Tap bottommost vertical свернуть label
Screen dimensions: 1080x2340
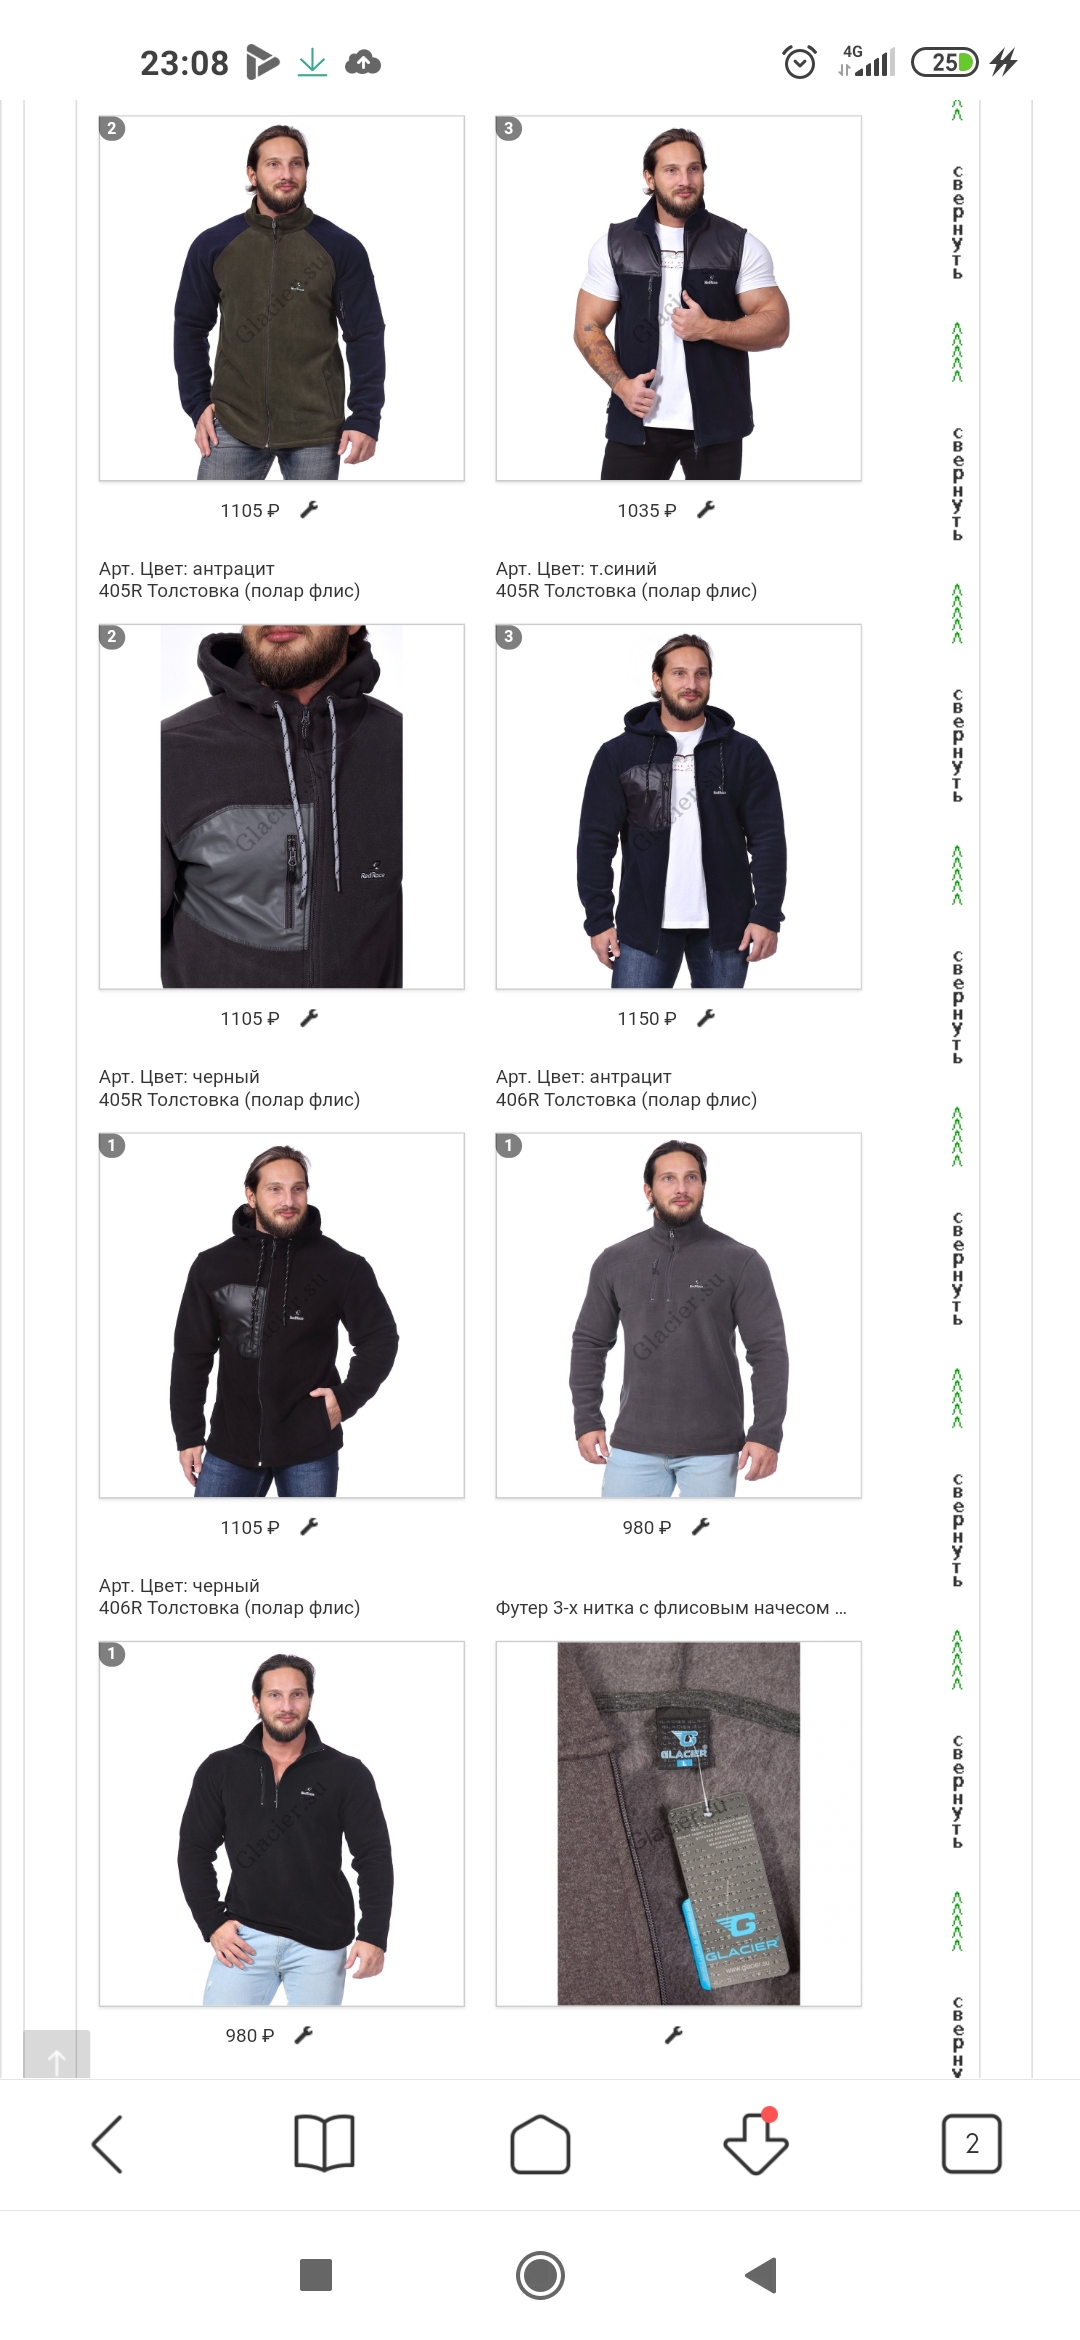coord(958,2036)
